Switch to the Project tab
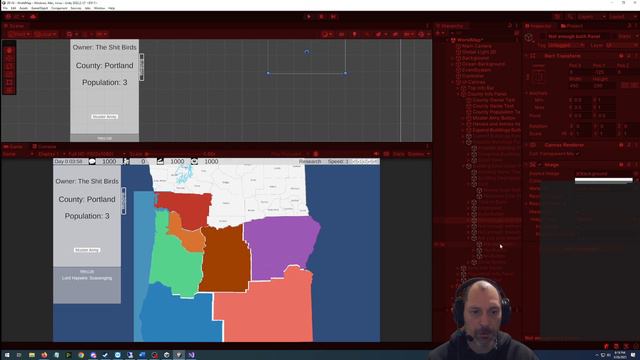Screen dimensions: 640x360 572,26
